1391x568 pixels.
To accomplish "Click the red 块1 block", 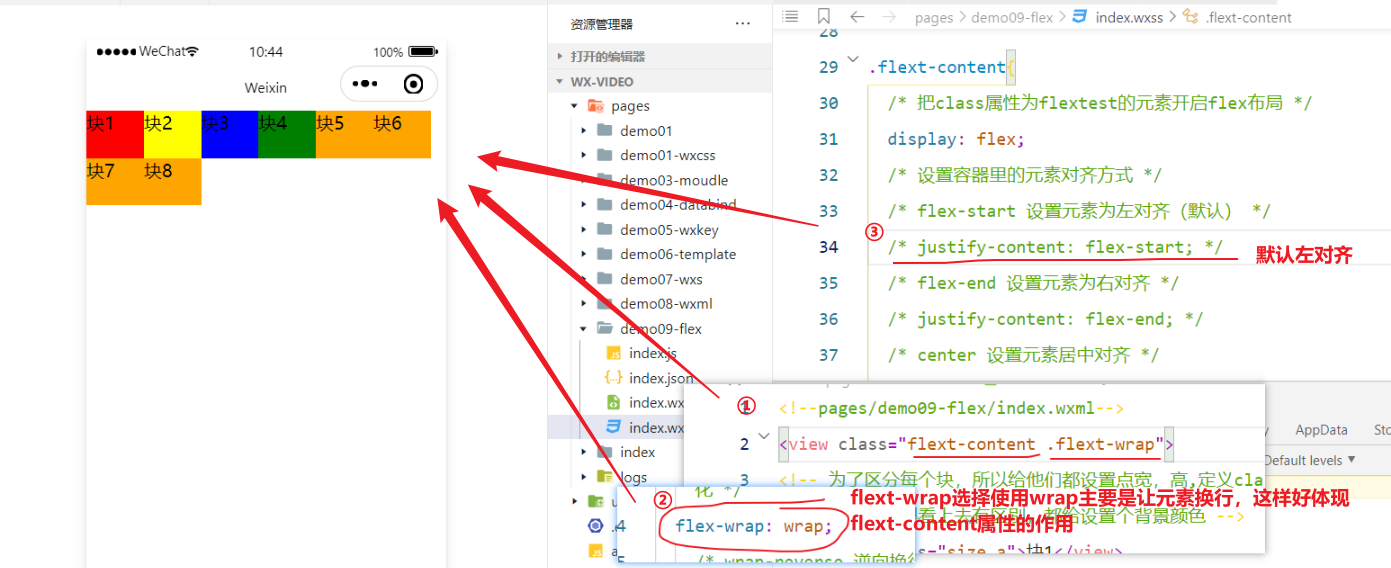I will point(115,134).
